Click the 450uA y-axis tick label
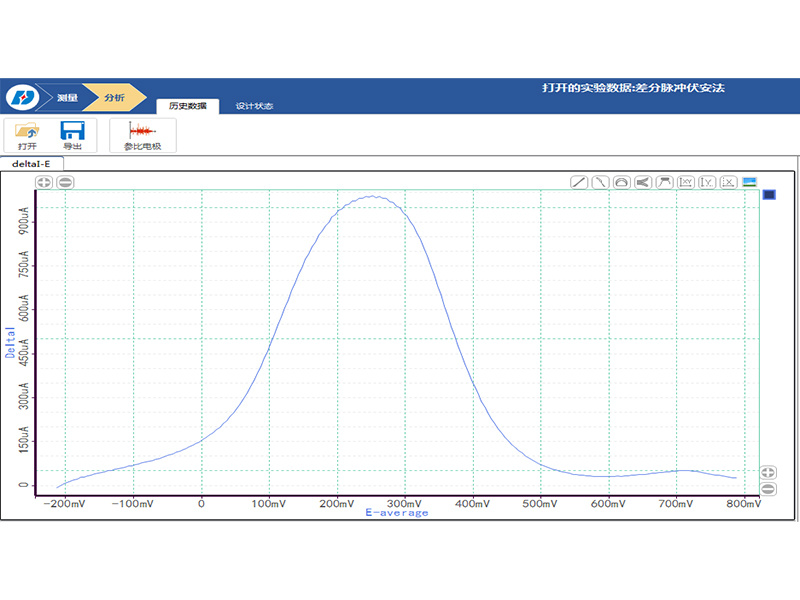This screenshot has height=600, width=800. point(24,353)
